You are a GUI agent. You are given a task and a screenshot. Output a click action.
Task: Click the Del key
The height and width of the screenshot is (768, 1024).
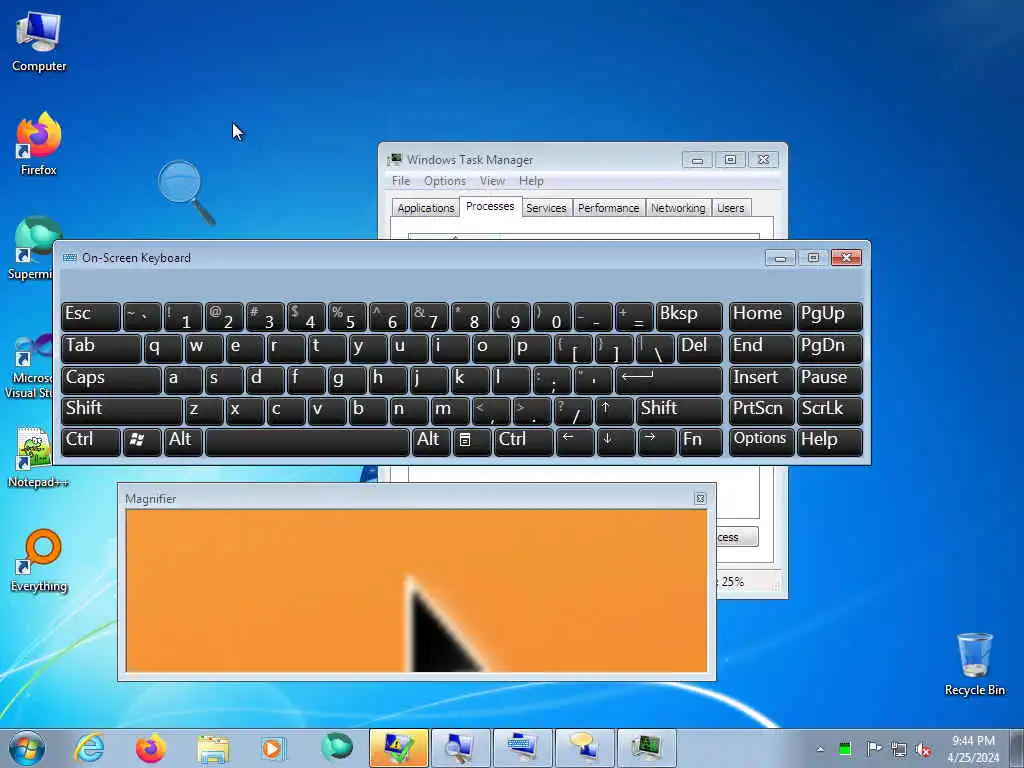(699, 348)
